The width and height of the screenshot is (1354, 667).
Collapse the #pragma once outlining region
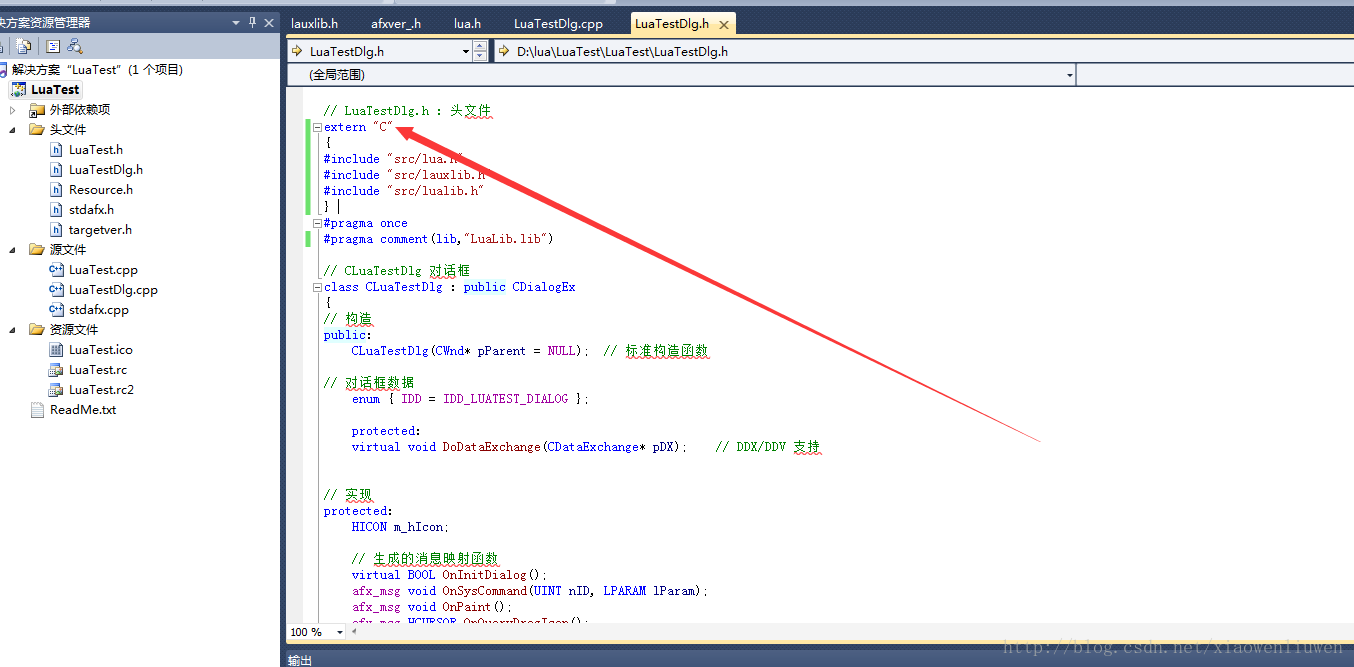[317, 223]
